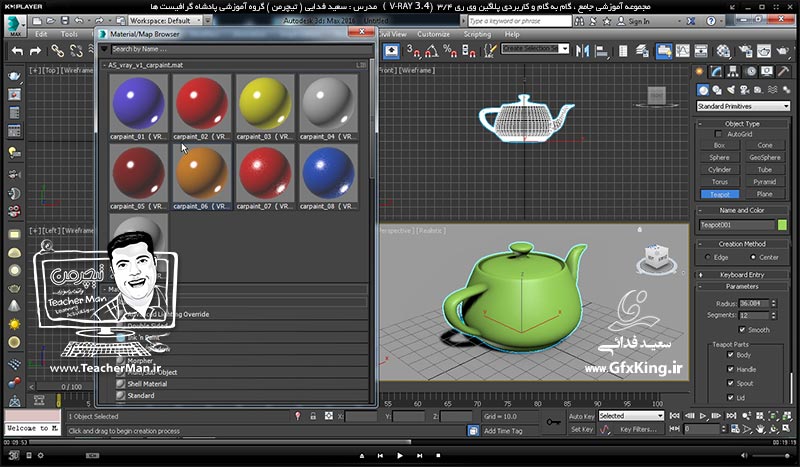Select the carpaint_08 material thumbnail

click(329, 177)
